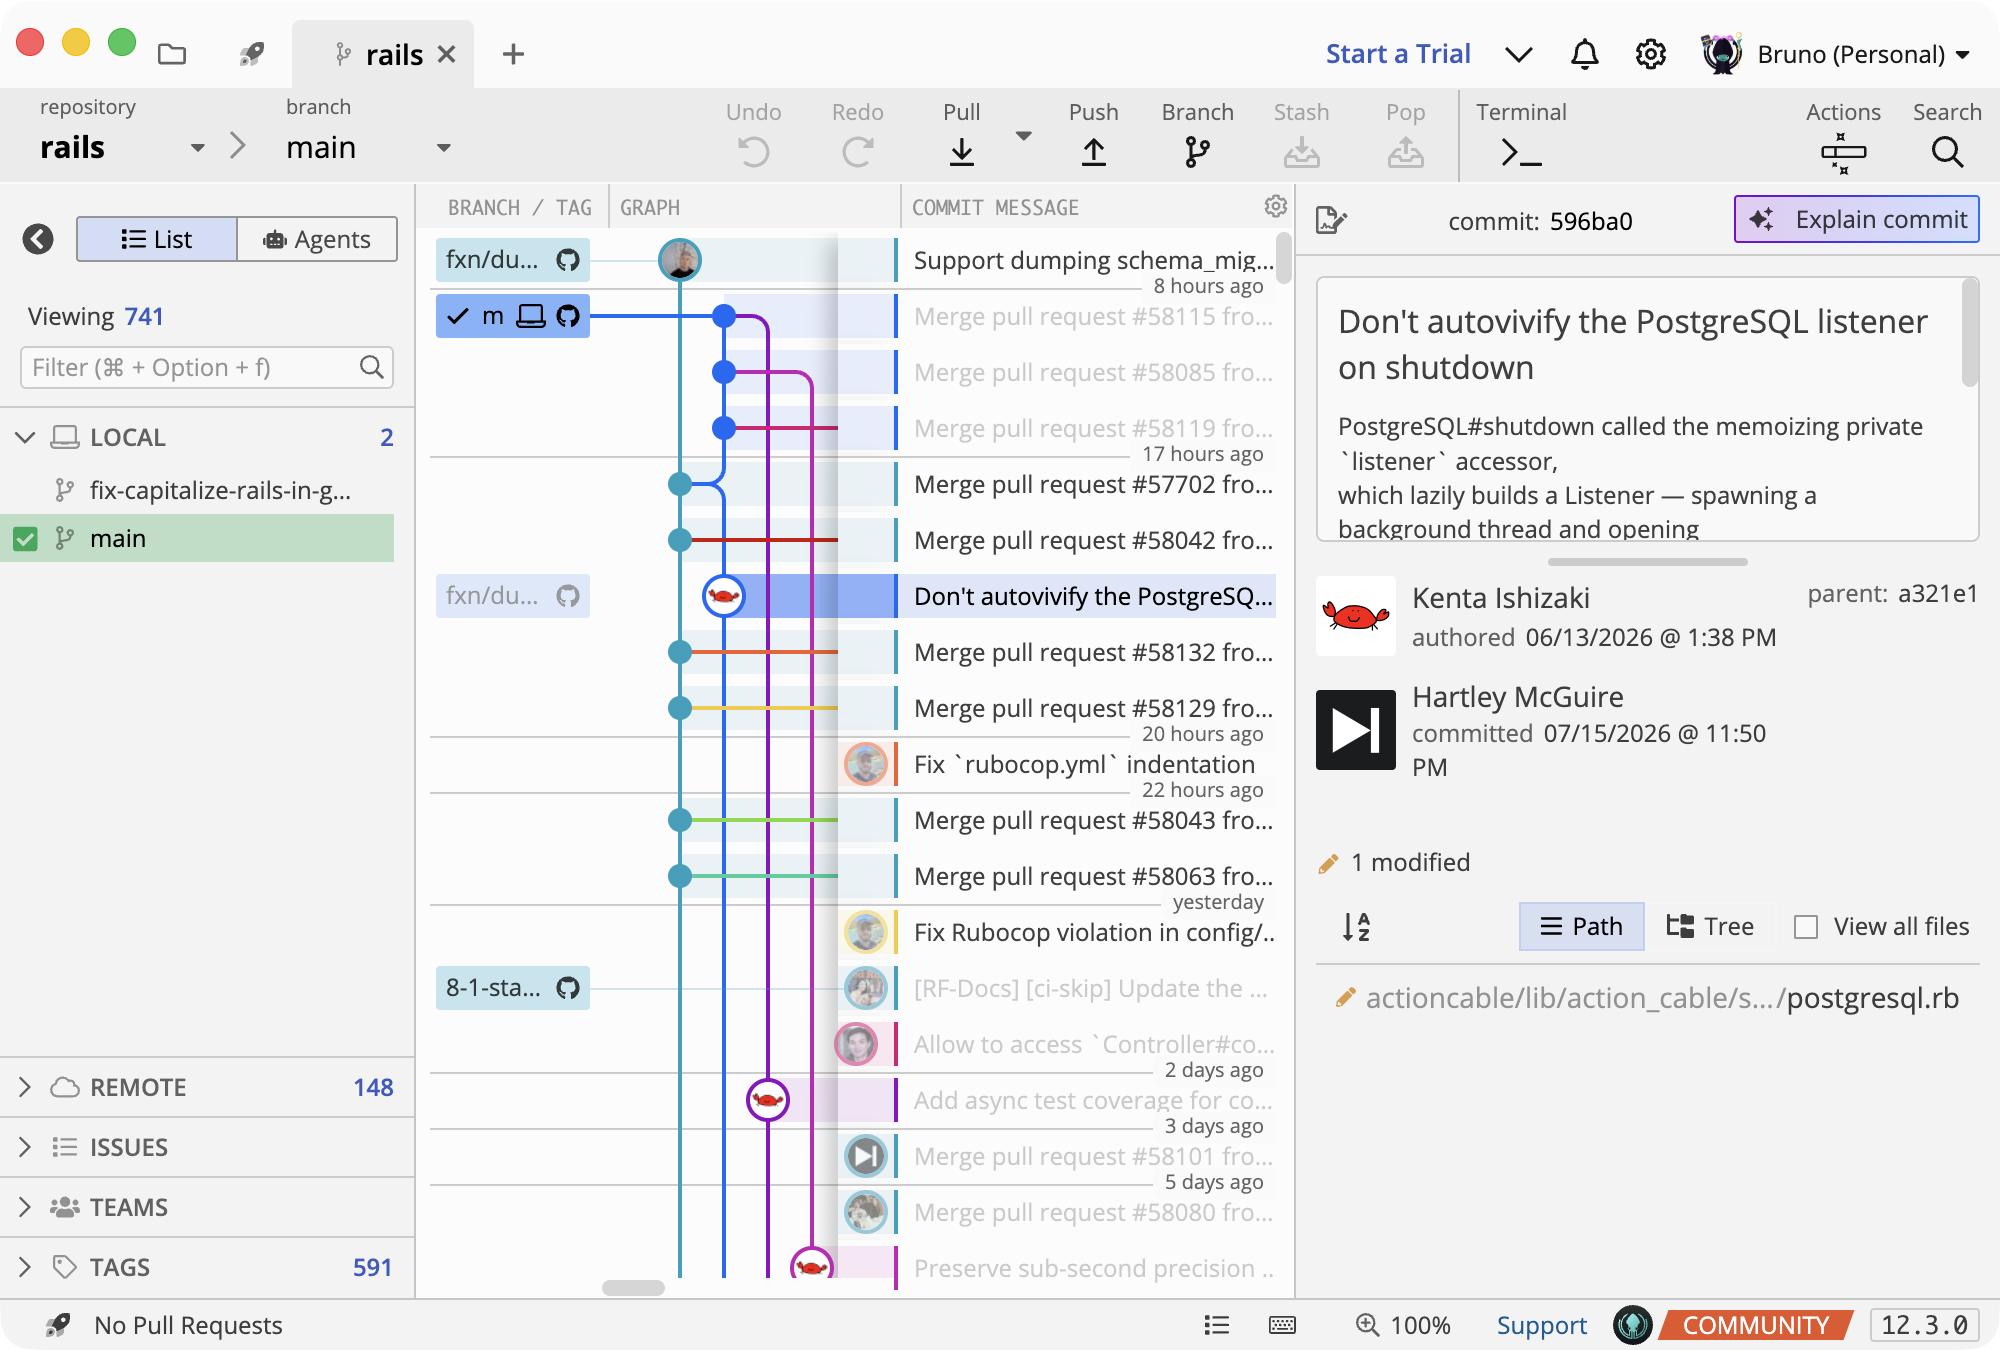Click the Redo toolbar icon
This screenshot has width=2000, height=1350.
[x=858, y=152]
